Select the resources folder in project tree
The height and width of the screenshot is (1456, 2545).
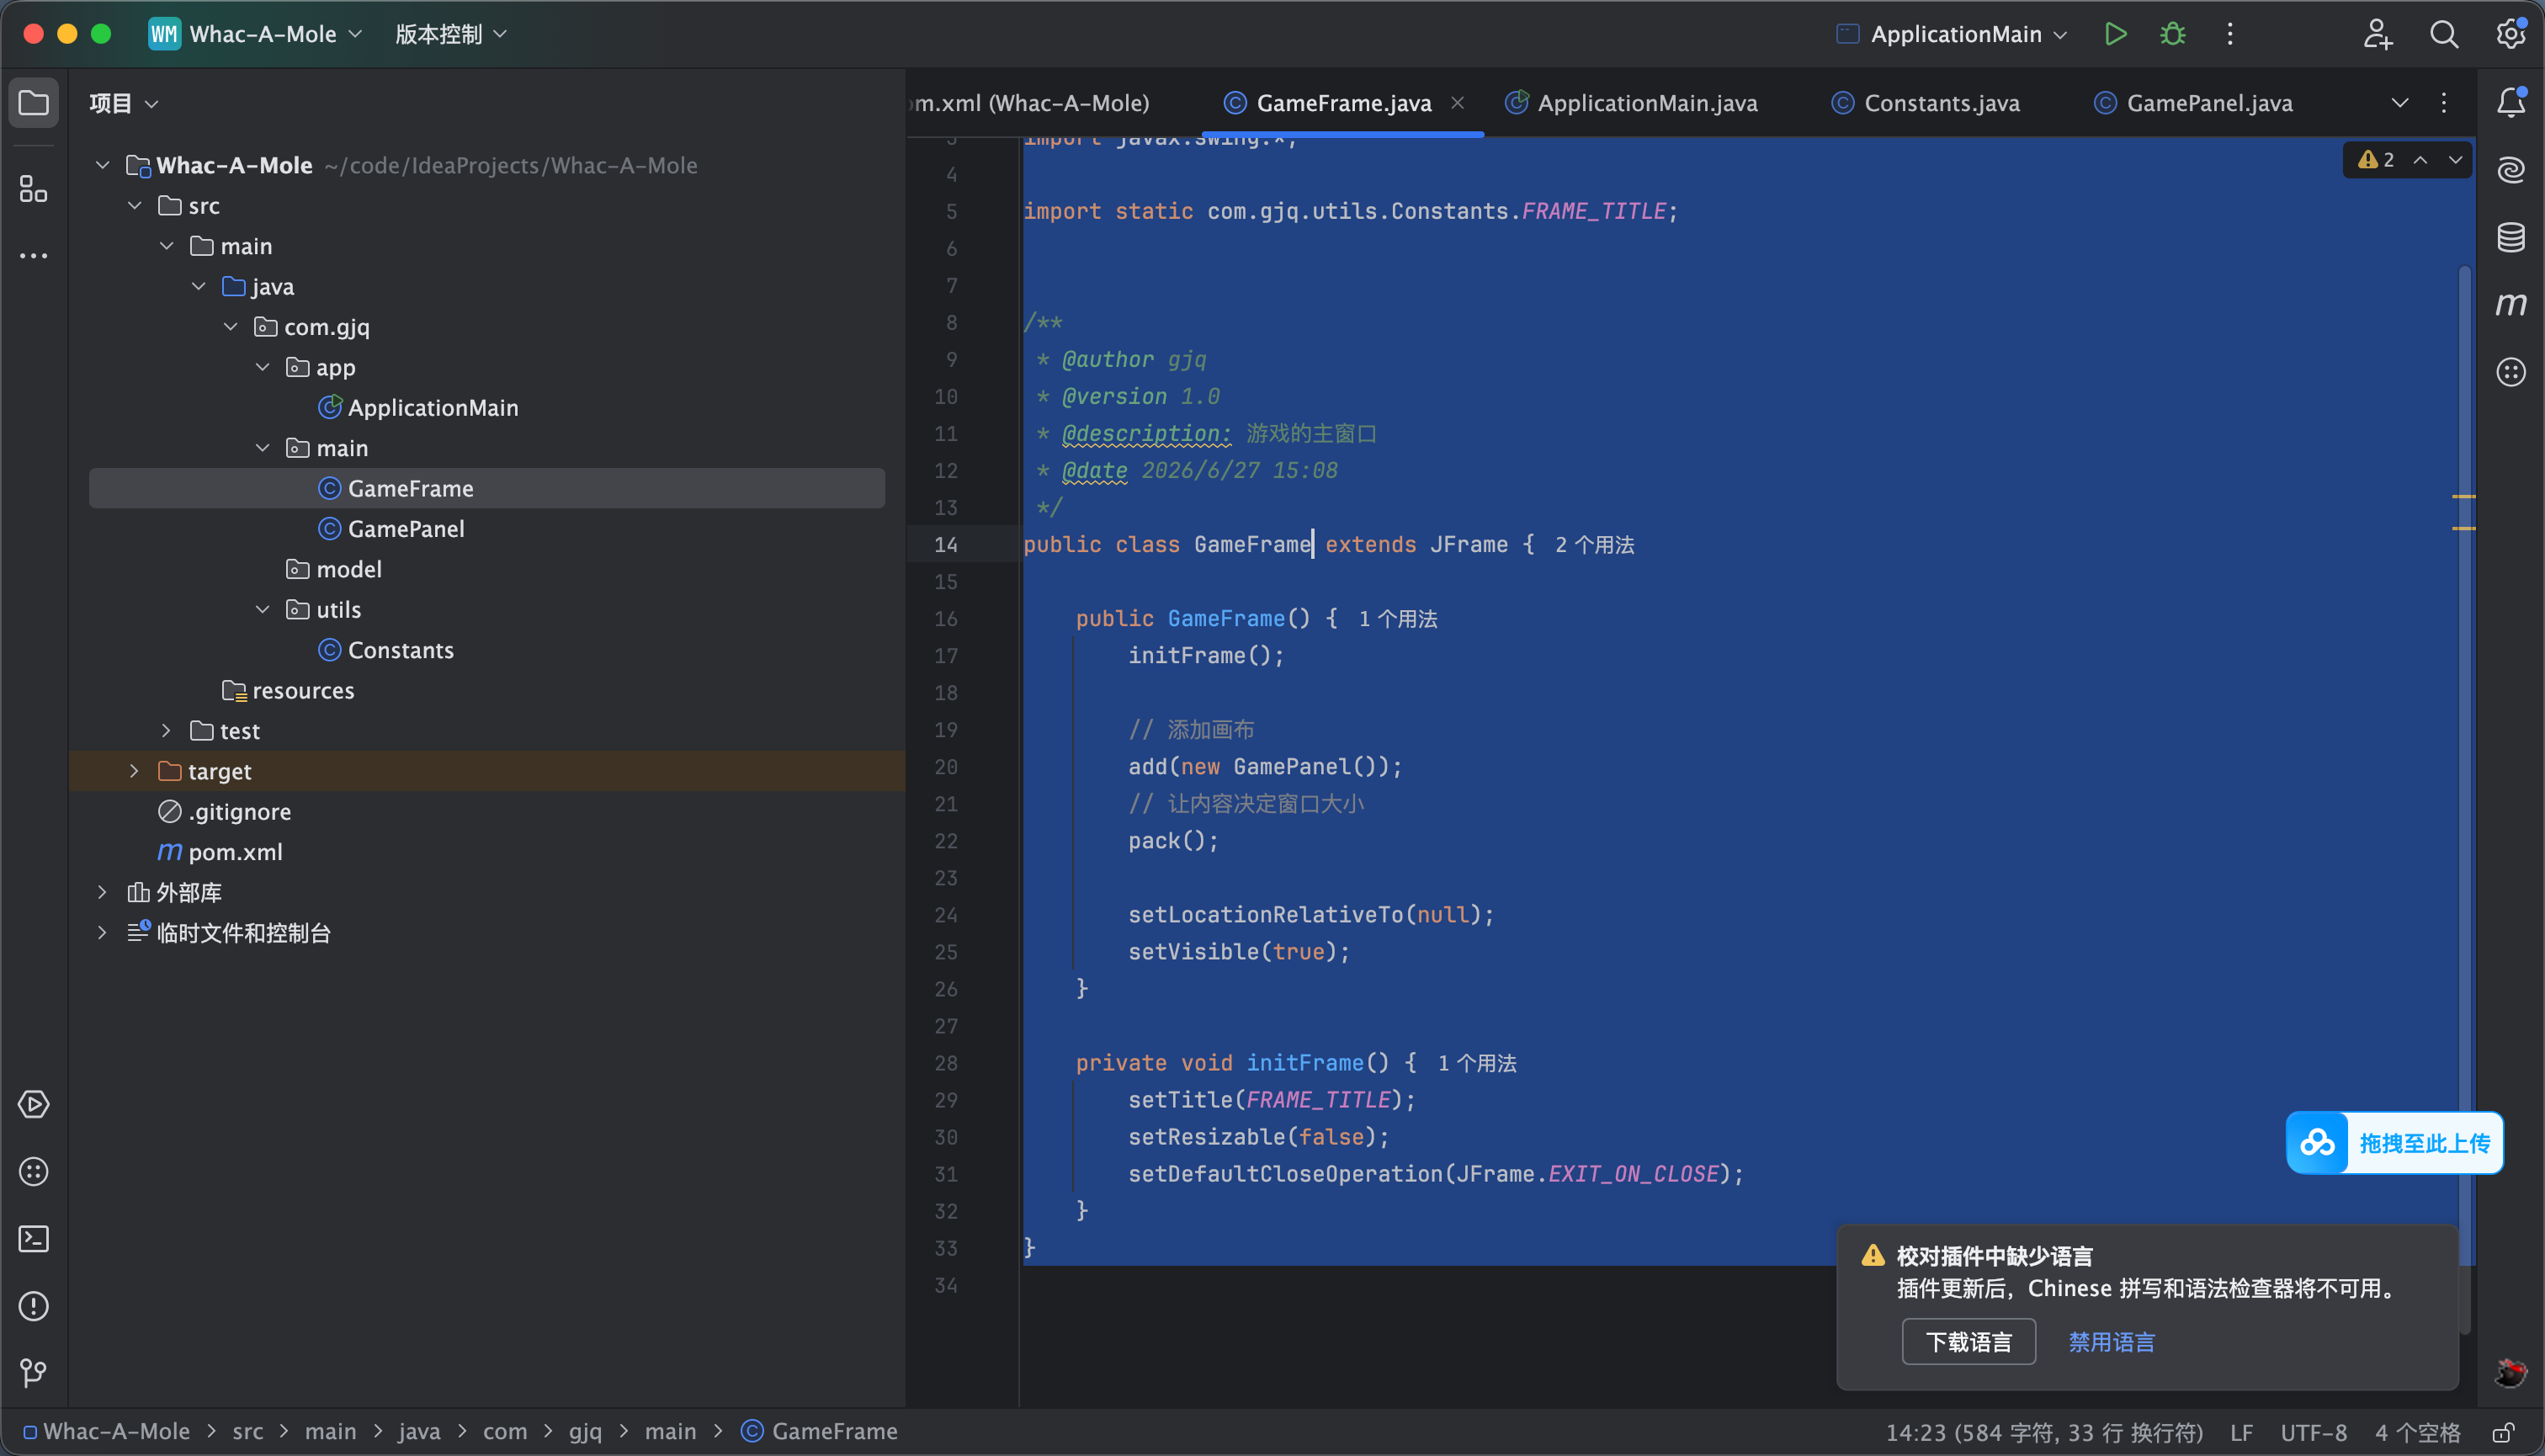303,691
